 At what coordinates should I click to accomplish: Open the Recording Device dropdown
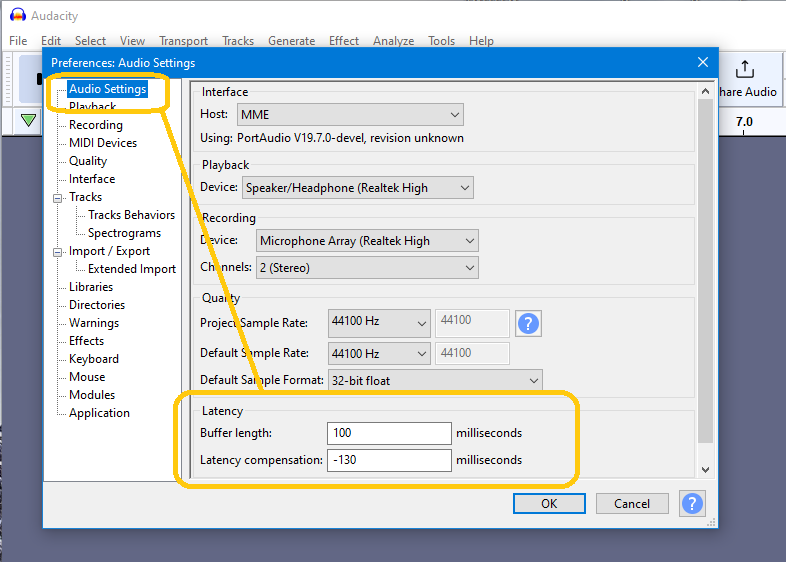(367, 241)
